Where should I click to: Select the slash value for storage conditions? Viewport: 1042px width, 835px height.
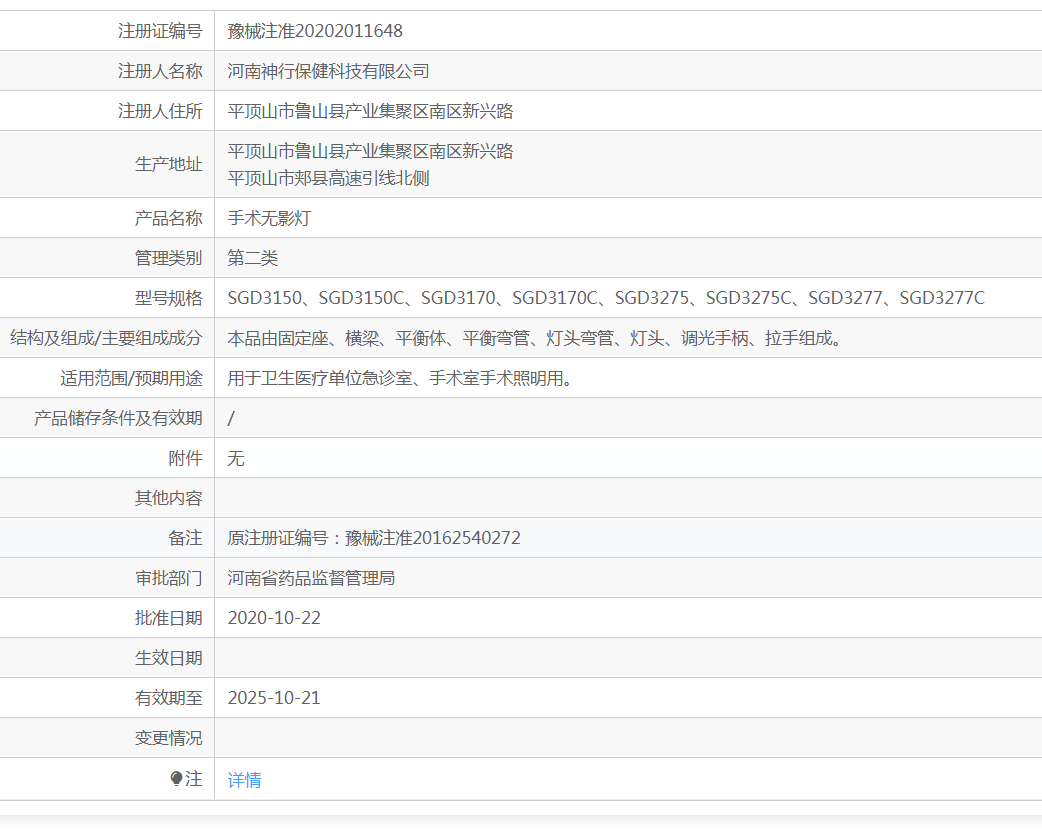click(231, 418)
